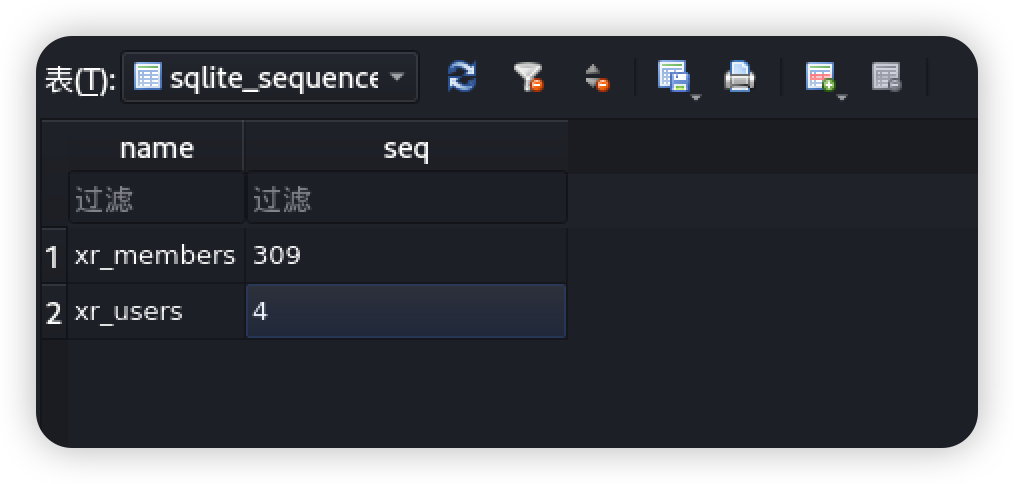Screen dimensions: 1014x484
Task: Clear all filters with the funnel icon
Action: pyautogui.click(x=528, y=77)
